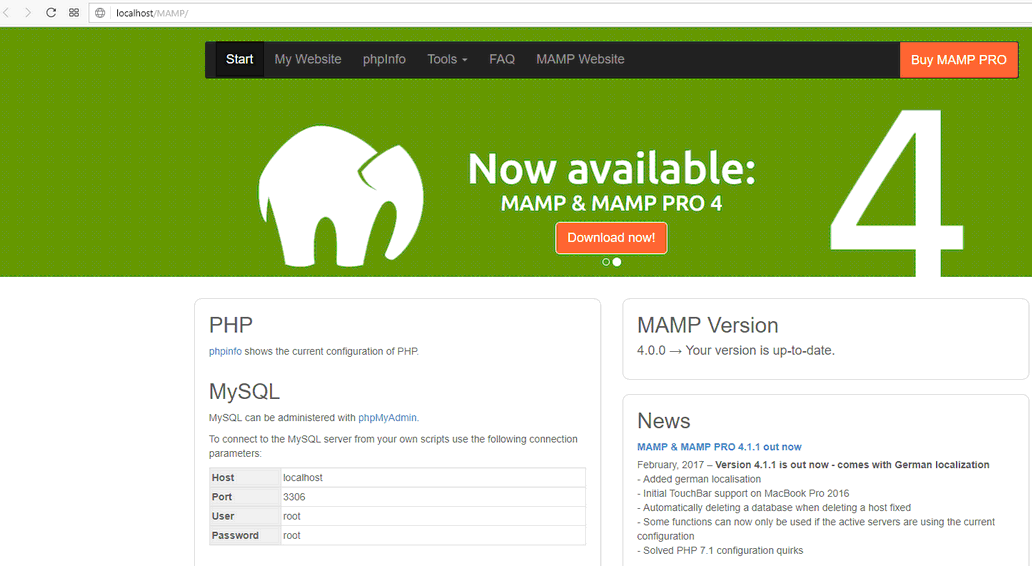The height and width of the screenshot is (566, 1032).
Task: Click the PHP heading
Action: 230,325
